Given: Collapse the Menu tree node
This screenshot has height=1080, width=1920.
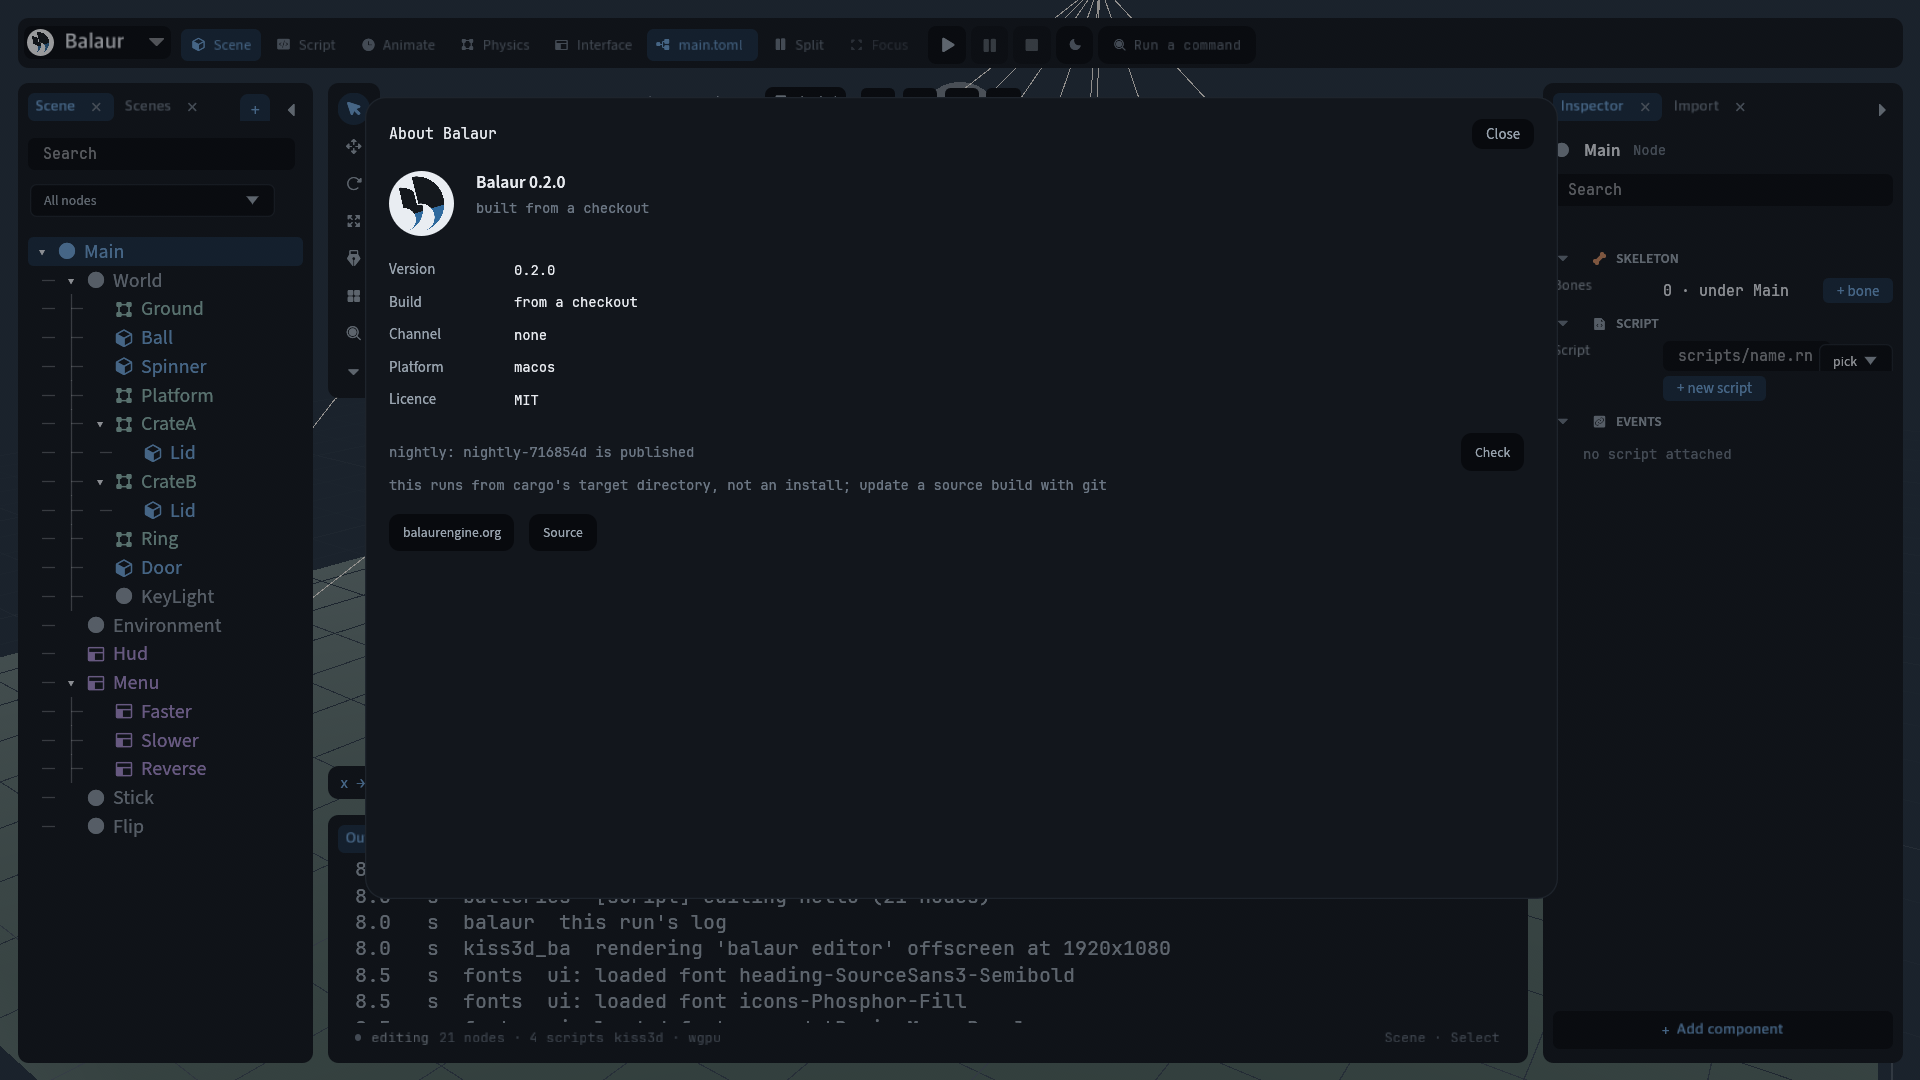Looking at the screenshot, I should pos(71,683).
